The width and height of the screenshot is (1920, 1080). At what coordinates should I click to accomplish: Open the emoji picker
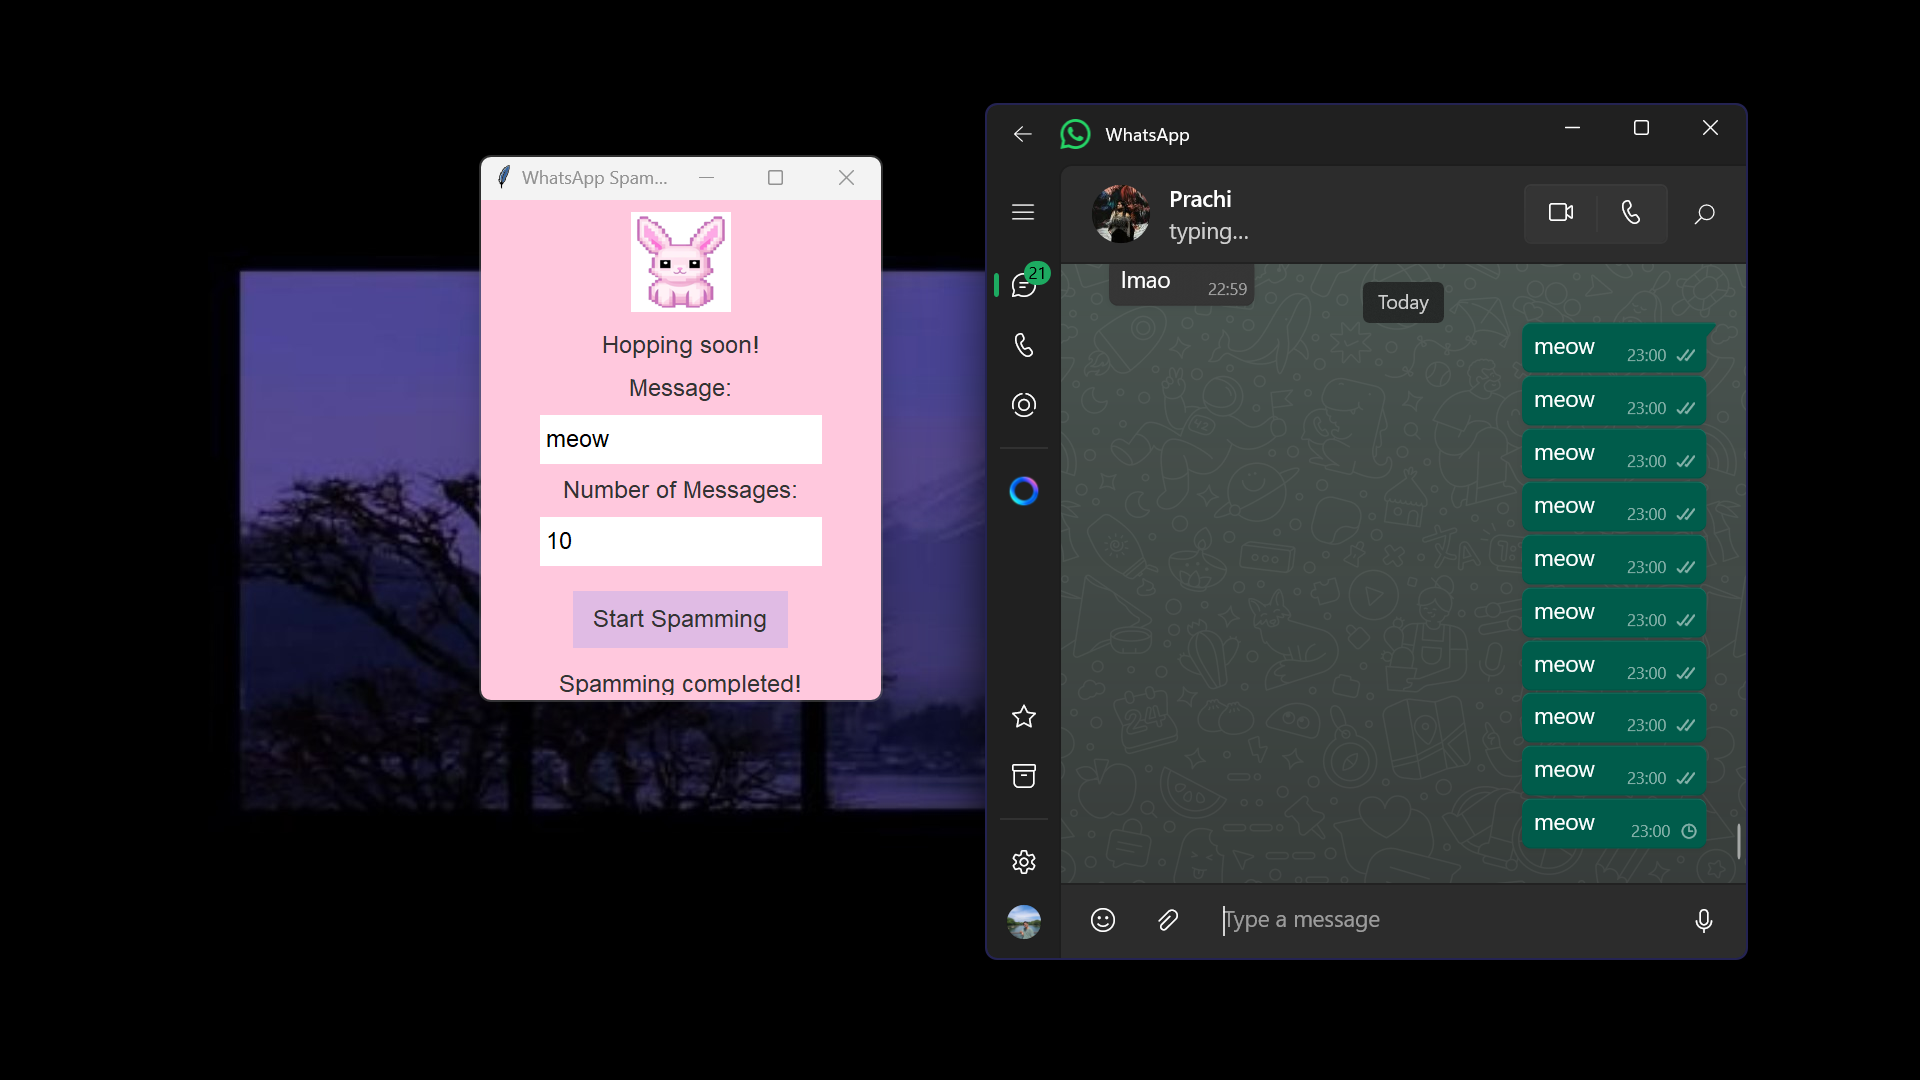[1103, 920]
